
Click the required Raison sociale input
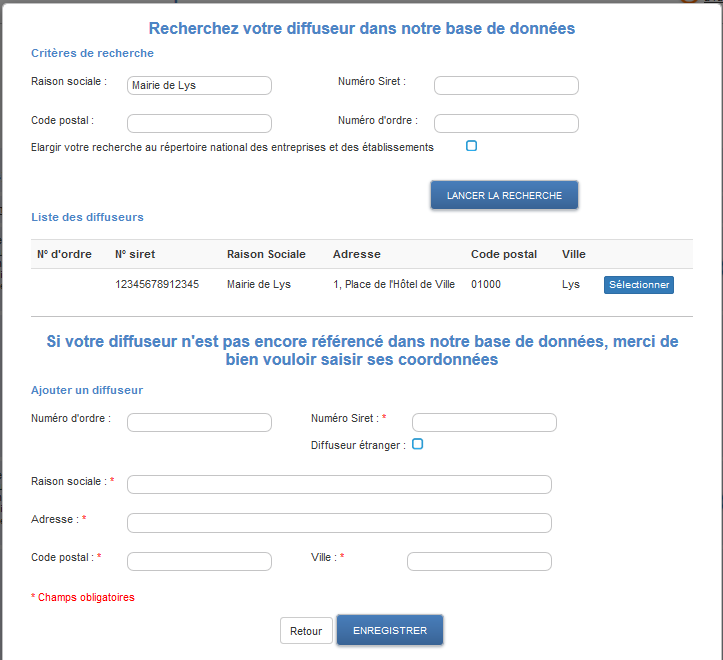coord(339,484)
